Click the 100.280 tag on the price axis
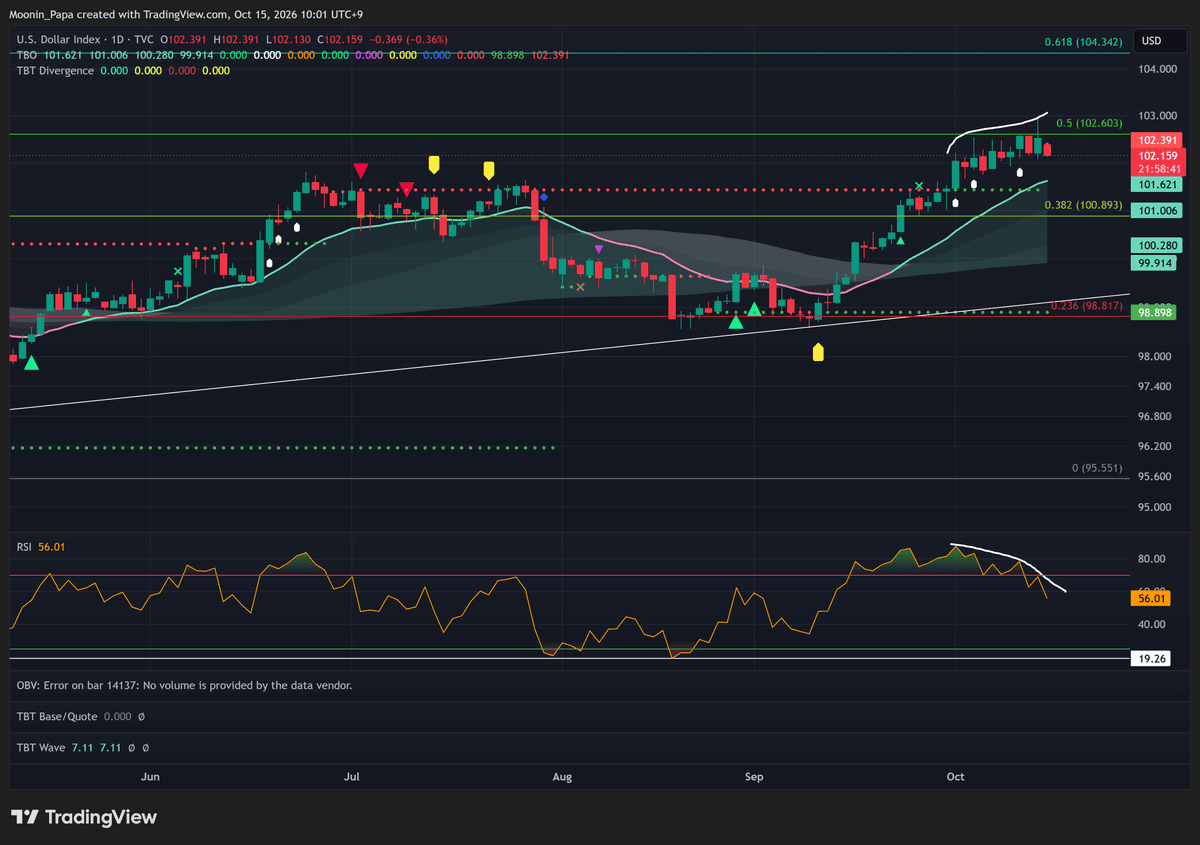This screenshot has height=845, width=1200. [1157, 246]
